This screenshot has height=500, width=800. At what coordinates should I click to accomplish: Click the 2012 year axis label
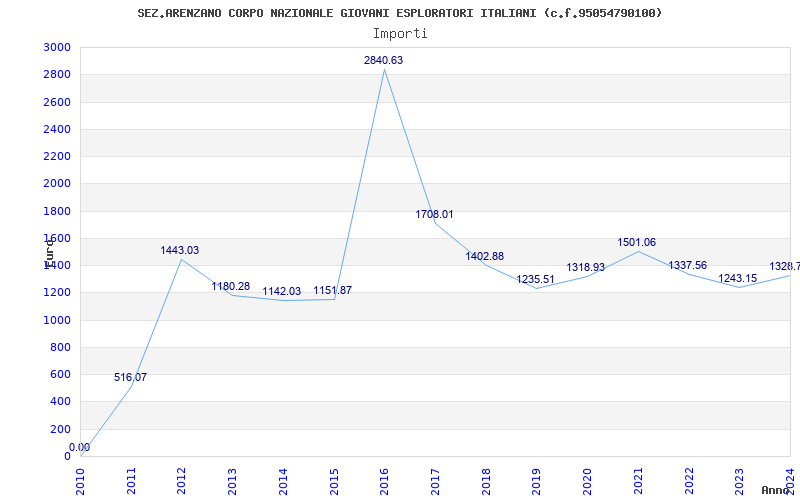point(182,478)
